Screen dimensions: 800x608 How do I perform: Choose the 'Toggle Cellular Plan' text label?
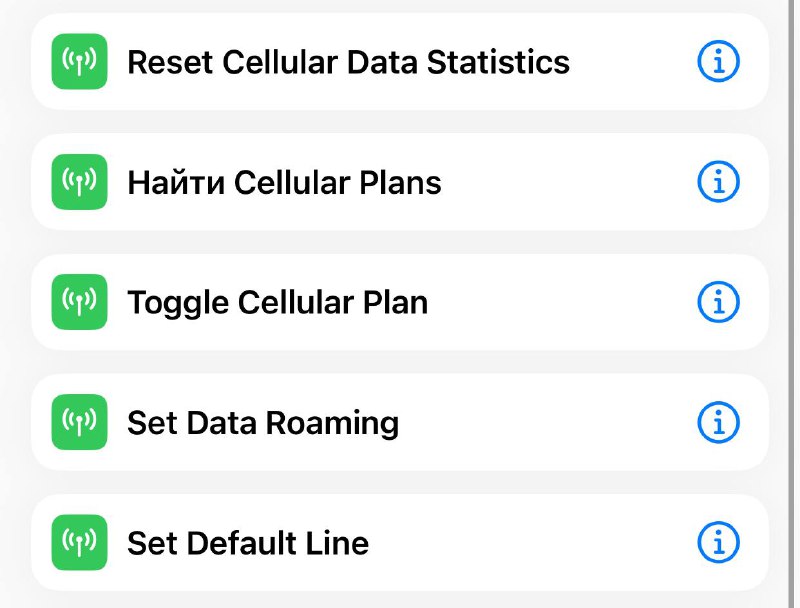pos(278,303)
